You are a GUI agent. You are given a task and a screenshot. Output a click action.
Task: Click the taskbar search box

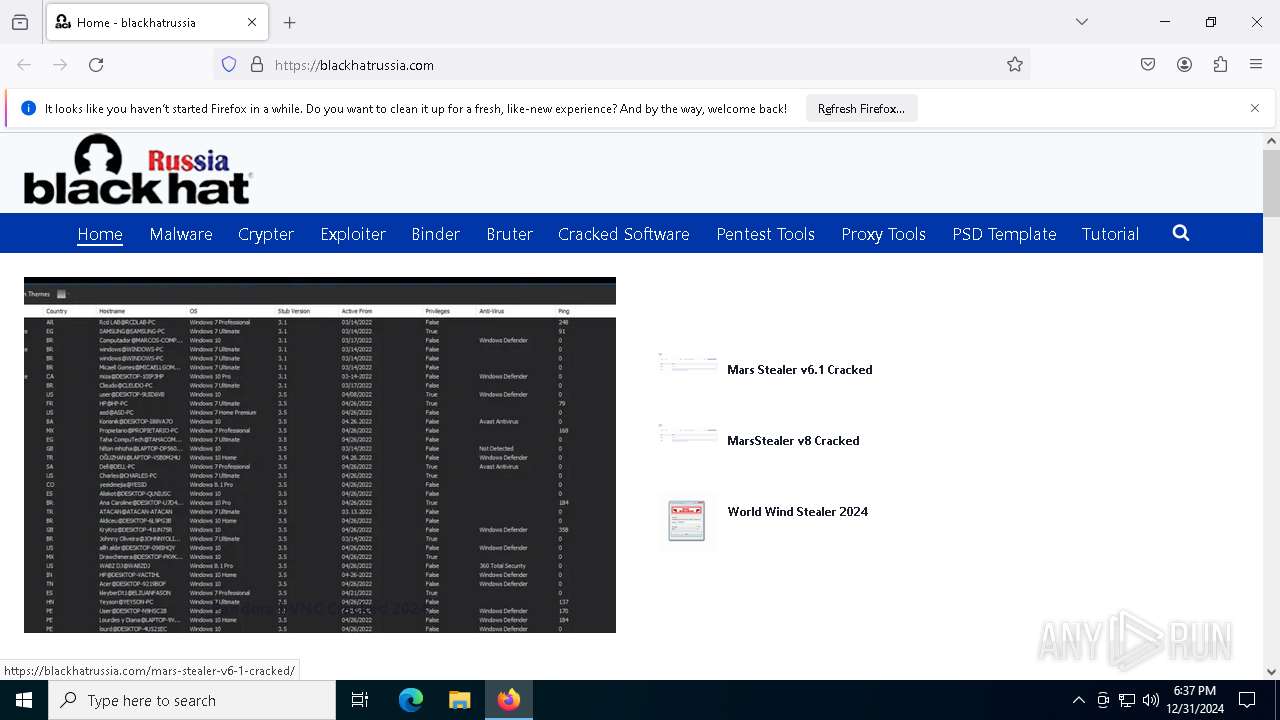192,700
